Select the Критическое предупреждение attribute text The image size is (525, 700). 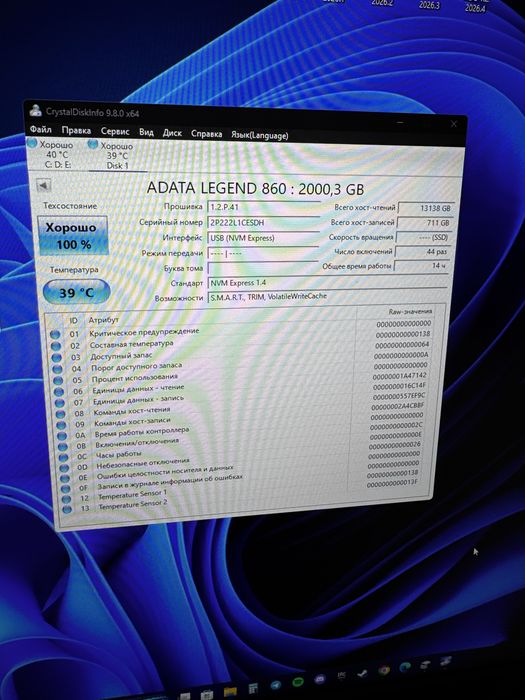point(144,332)
